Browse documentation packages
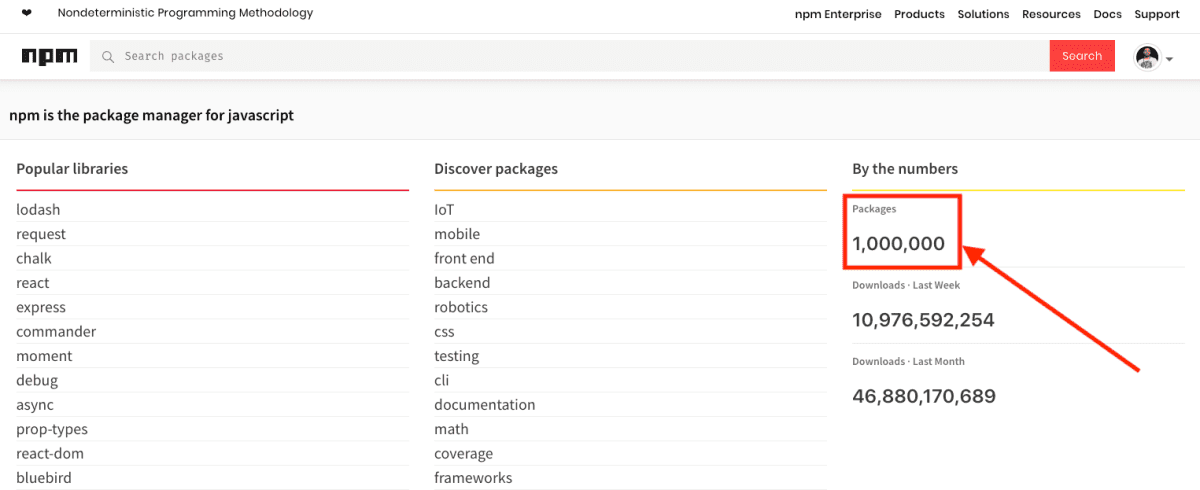1200x490 pixels. point(484,405)
